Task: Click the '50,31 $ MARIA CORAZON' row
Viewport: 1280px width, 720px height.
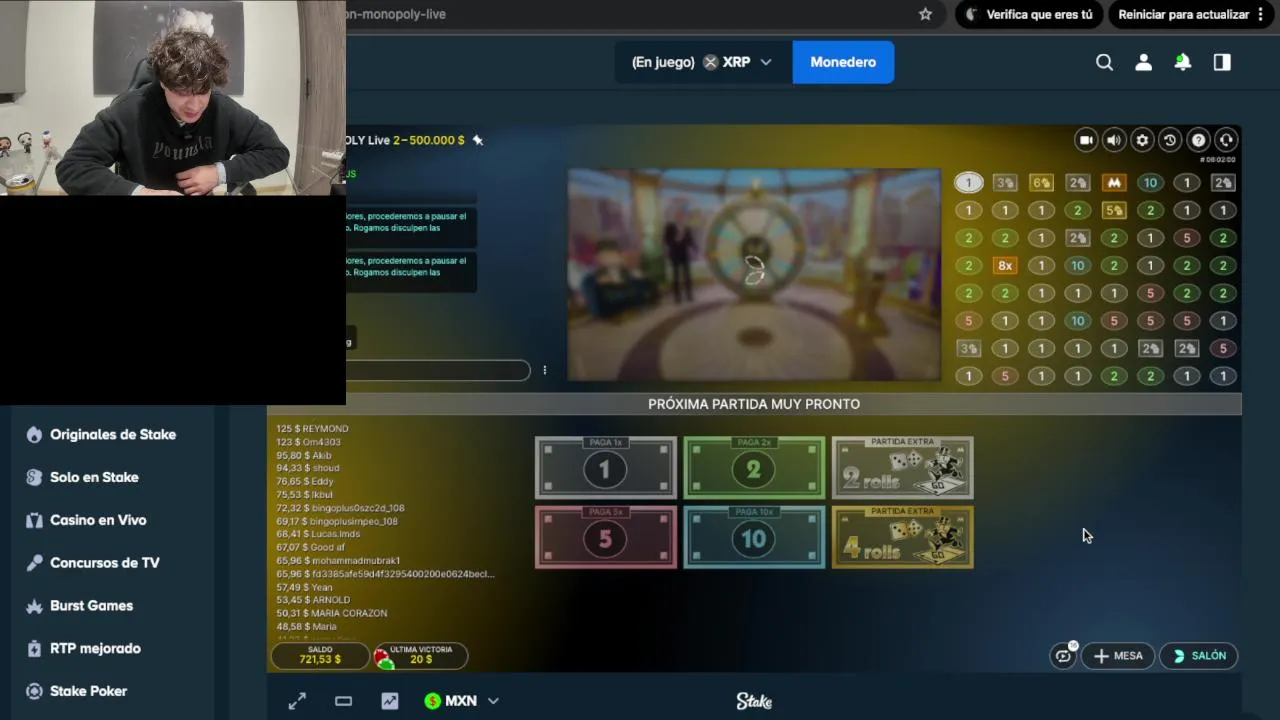Action: pos(330,613)
